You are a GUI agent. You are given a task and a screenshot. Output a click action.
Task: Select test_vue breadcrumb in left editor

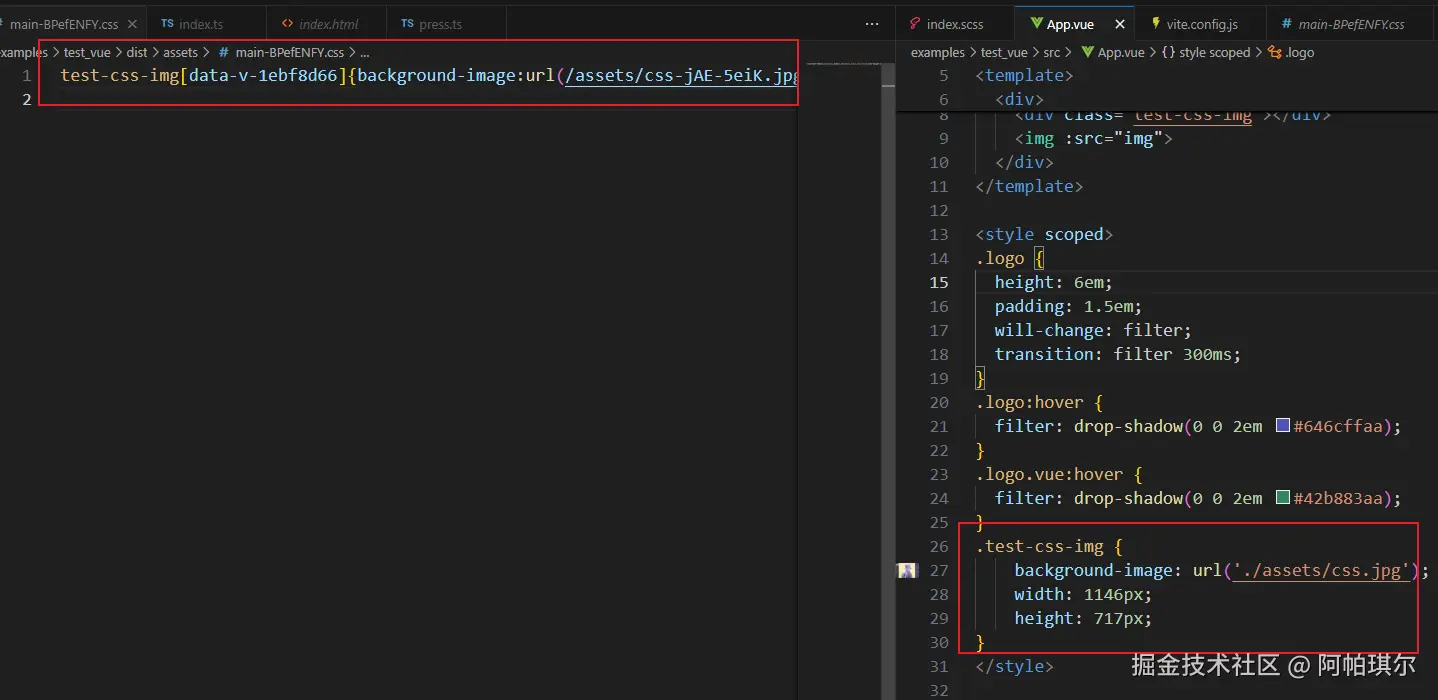click(x=87, y=52)
